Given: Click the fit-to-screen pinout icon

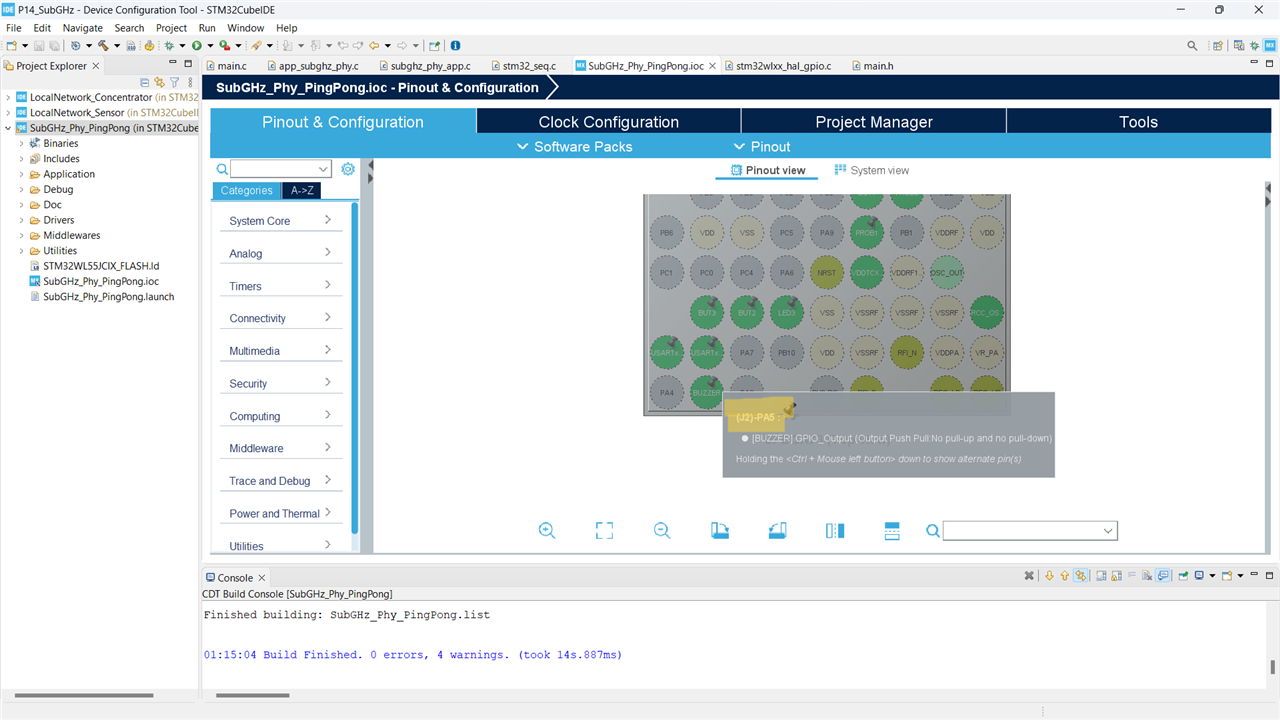Looking at the screenshot, I should tap(604, 531).
